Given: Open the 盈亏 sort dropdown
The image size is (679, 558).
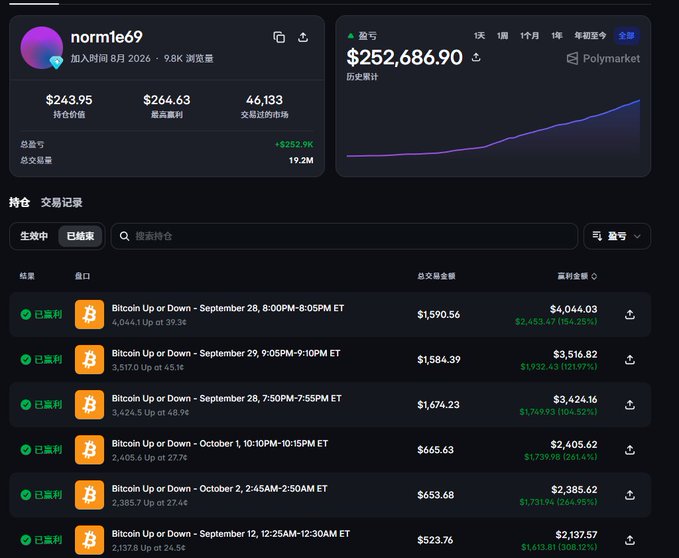Looking at the screenshot, I should (617, 236).
